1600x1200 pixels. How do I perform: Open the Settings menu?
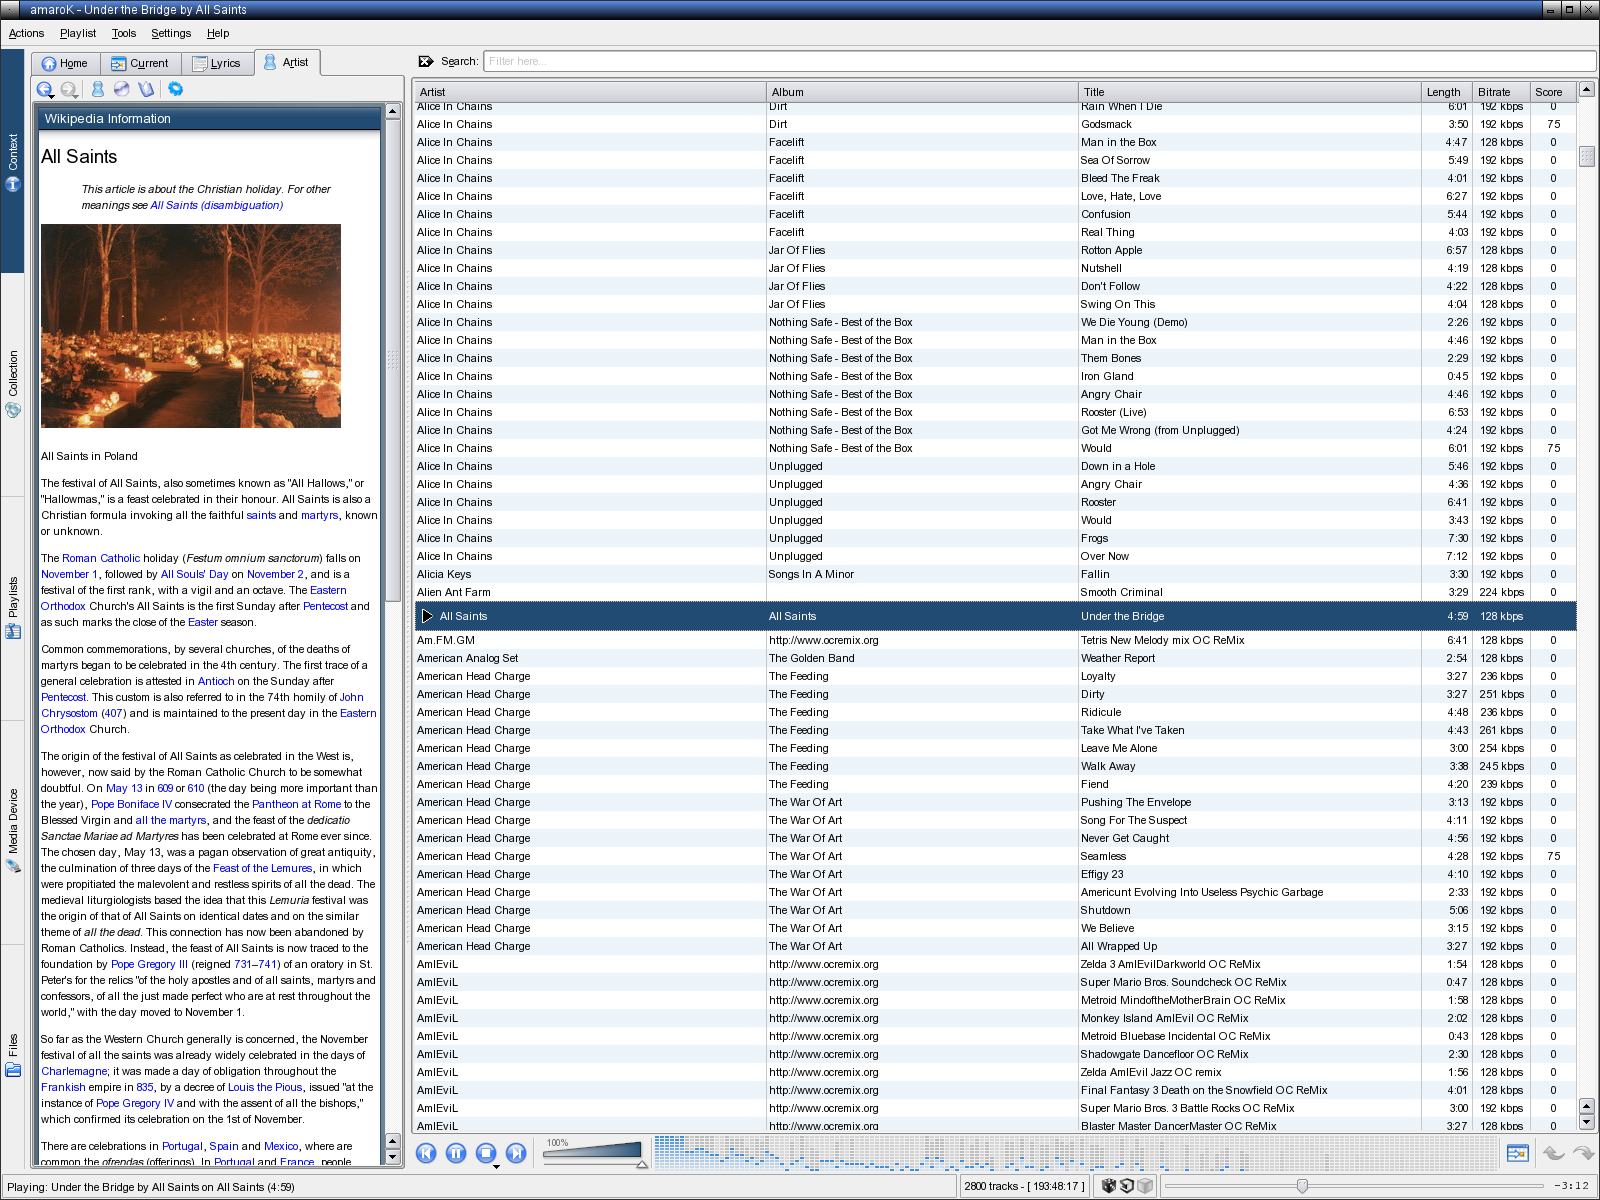click(171, 33)
